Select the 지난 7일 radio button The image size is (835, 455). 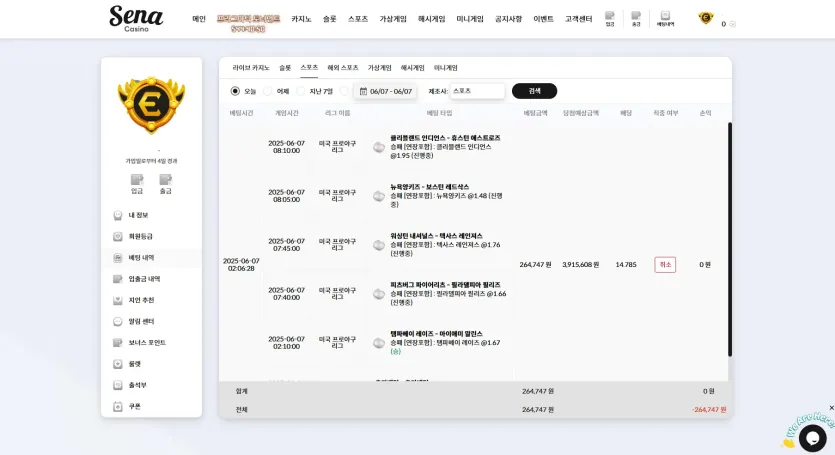(300, 91)
